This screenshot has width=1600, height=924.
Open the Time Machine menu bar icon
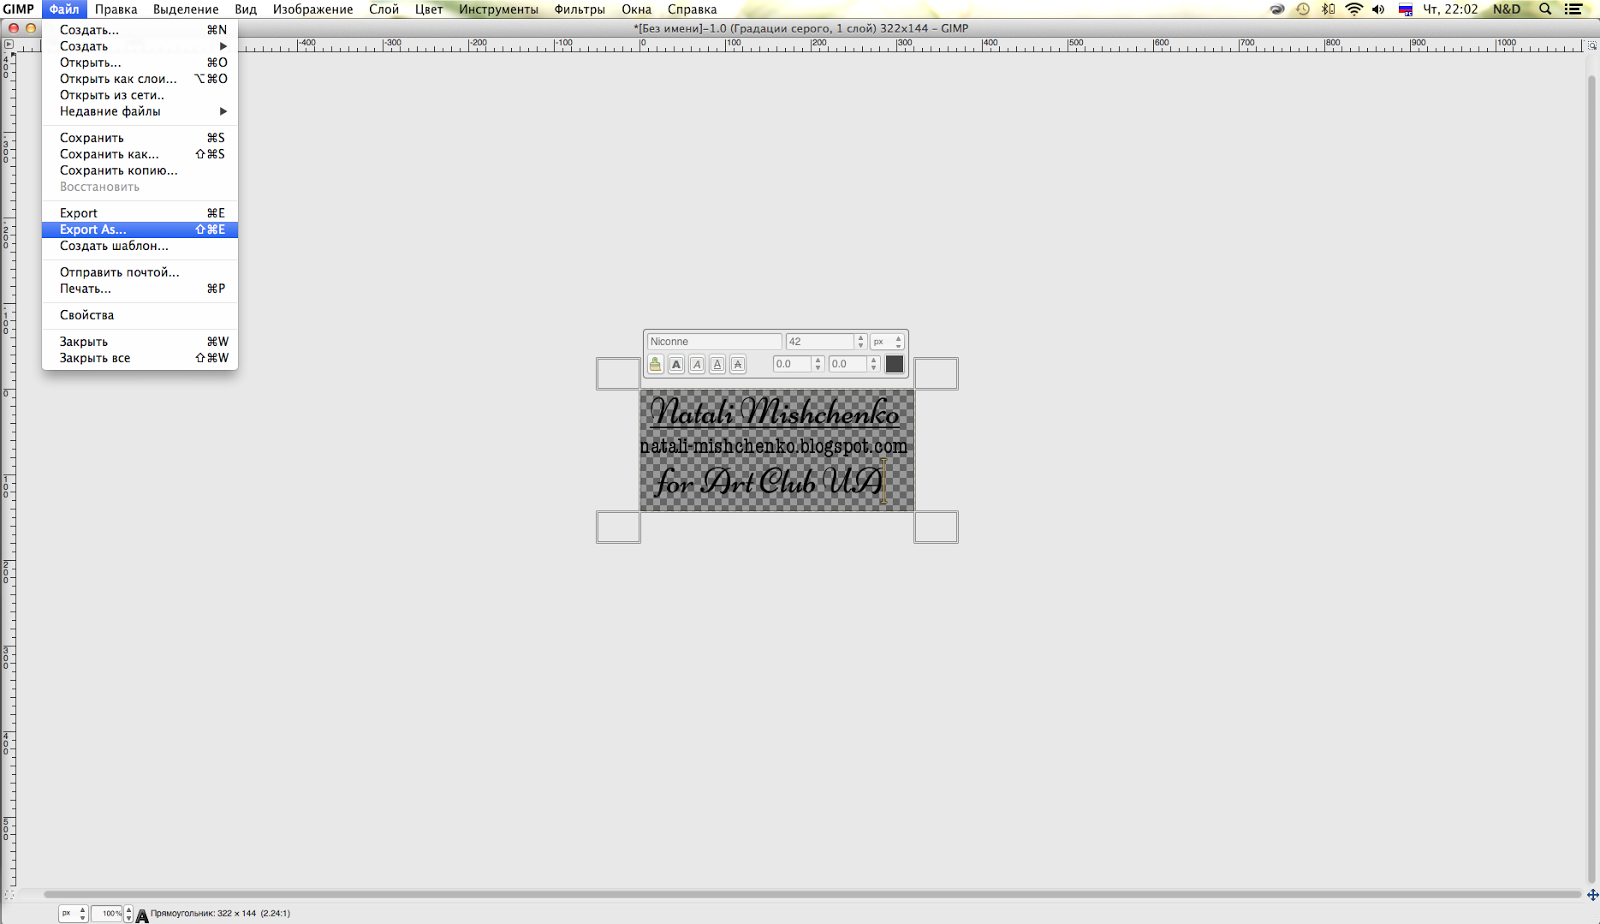(1303, 9)
